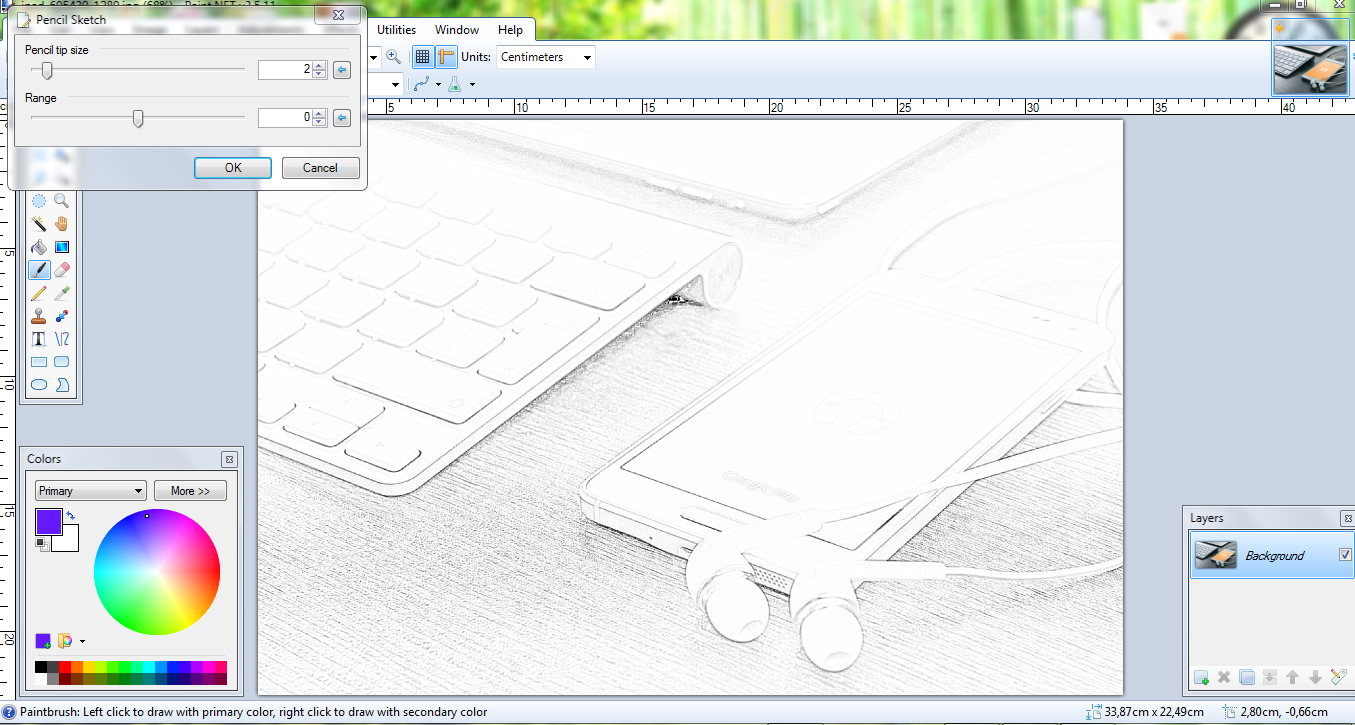The width and height of the screenshot is (1355, 725).
Task: Cancel the Pencil Sketch dialog
Action: tap(320, 168)
